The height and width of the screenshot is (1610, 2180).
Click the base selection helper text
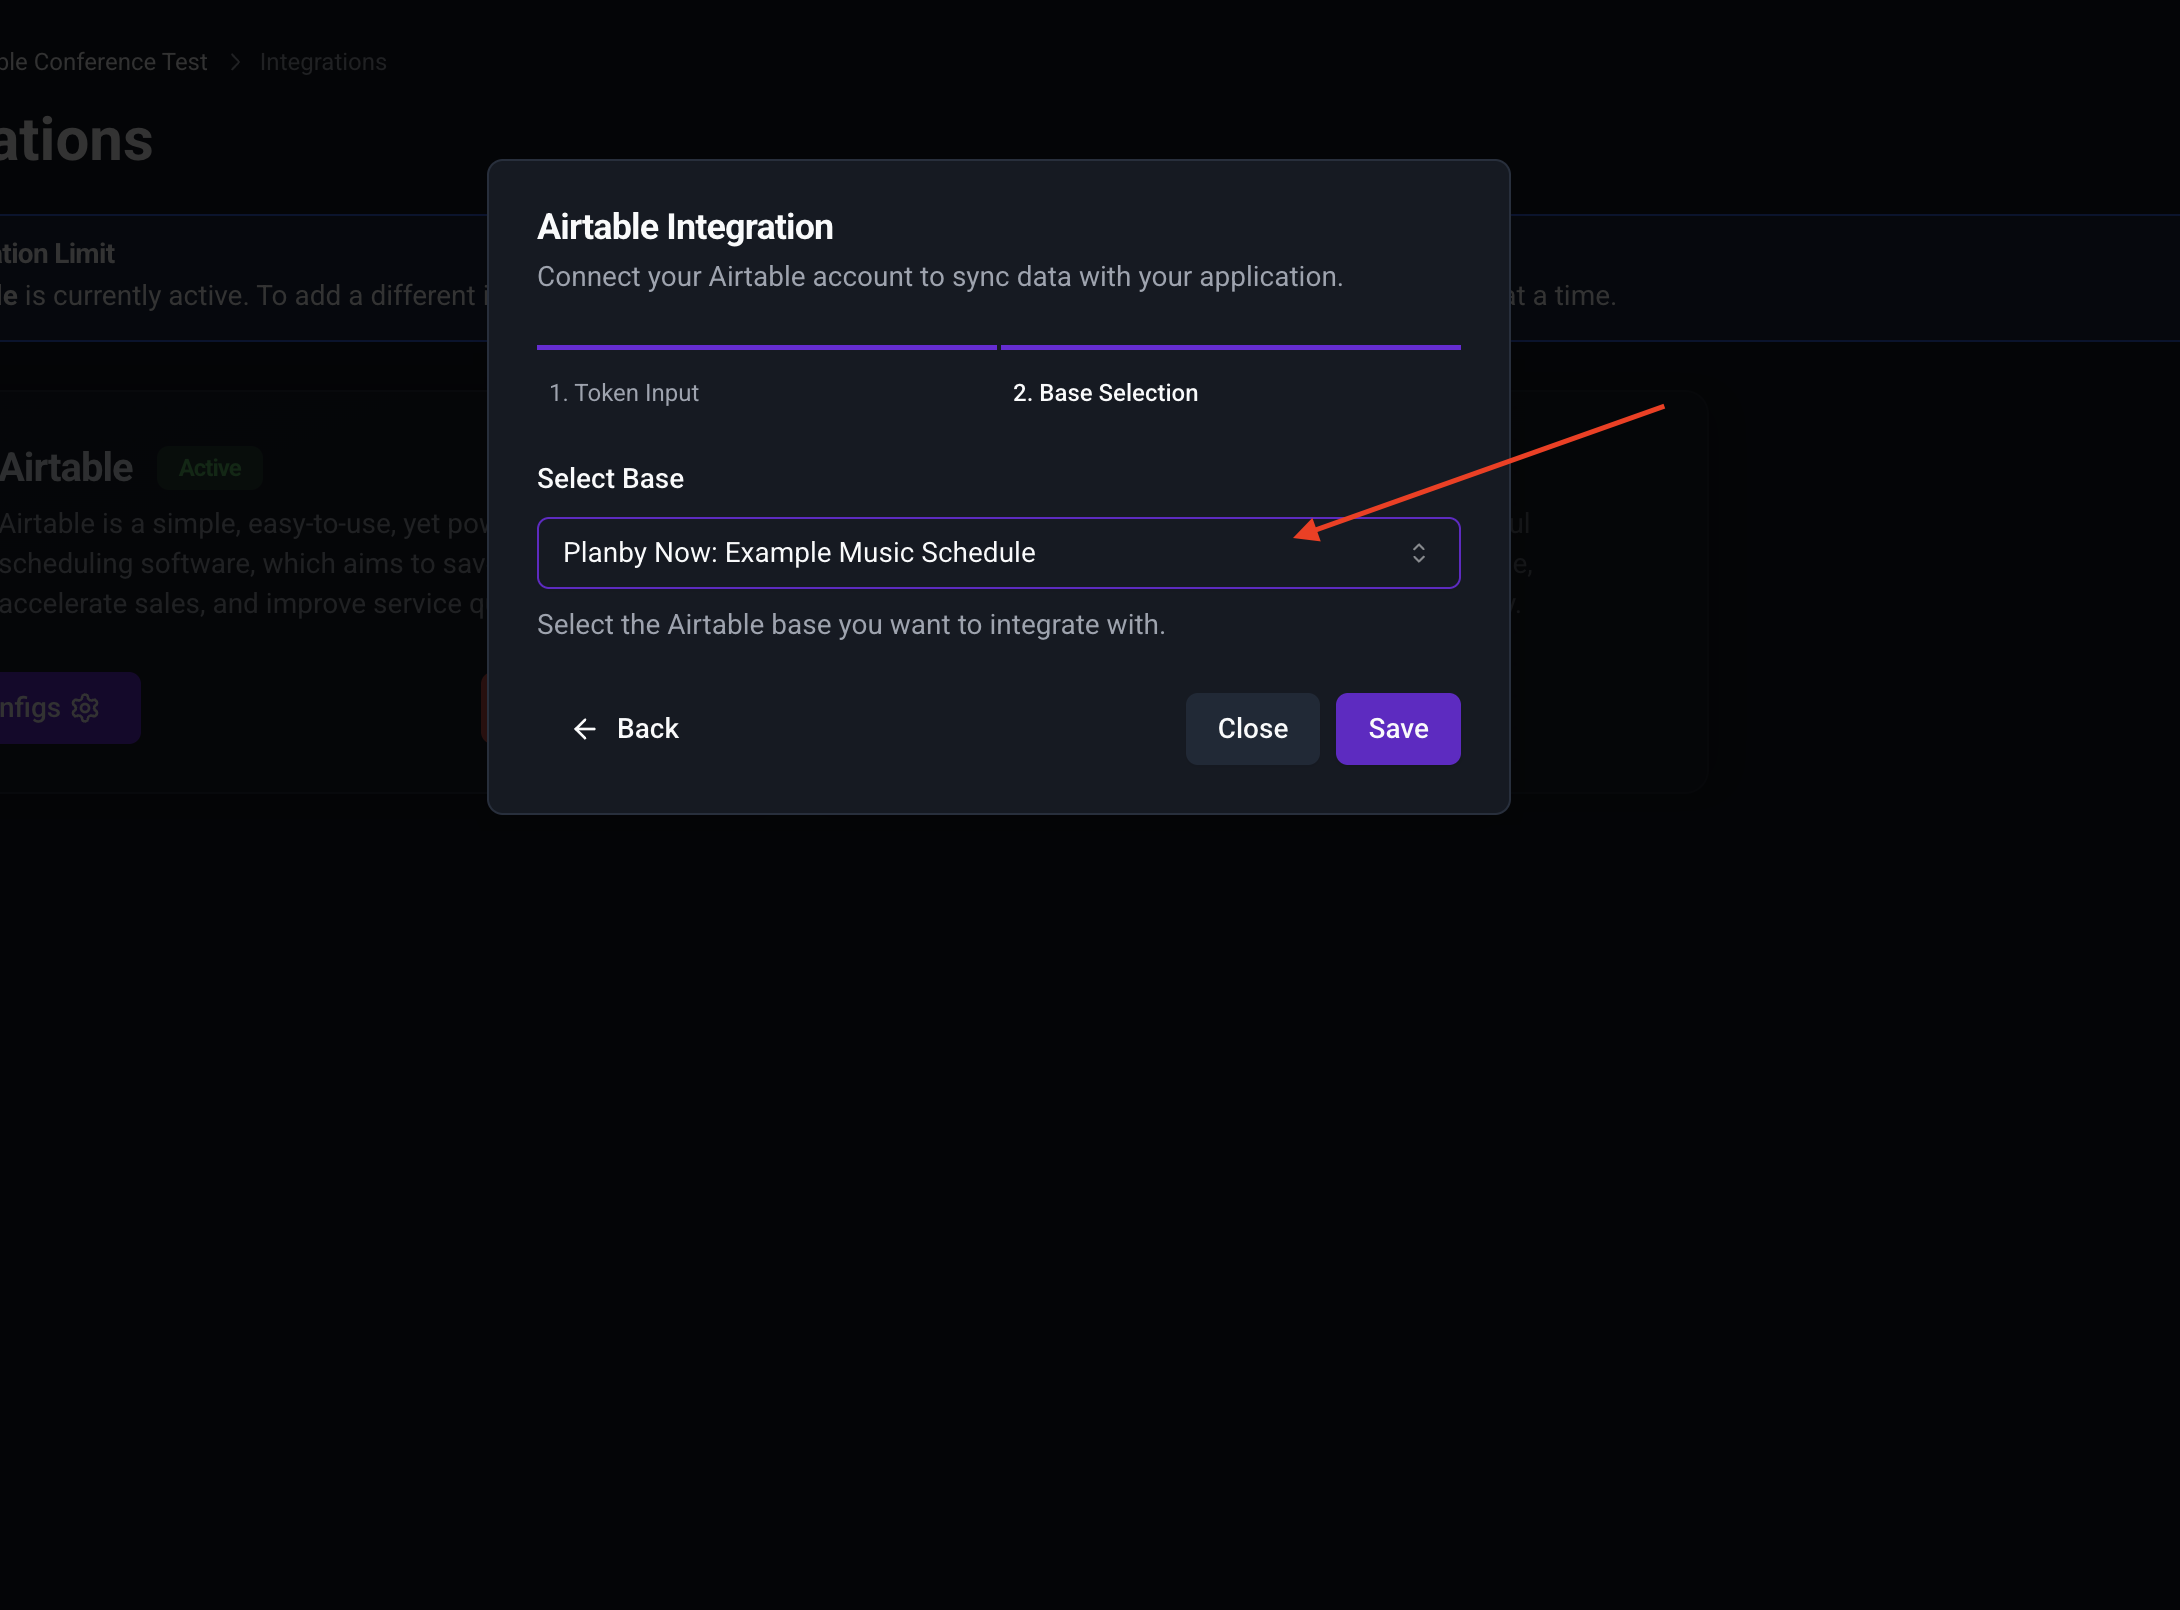(851, 625)
